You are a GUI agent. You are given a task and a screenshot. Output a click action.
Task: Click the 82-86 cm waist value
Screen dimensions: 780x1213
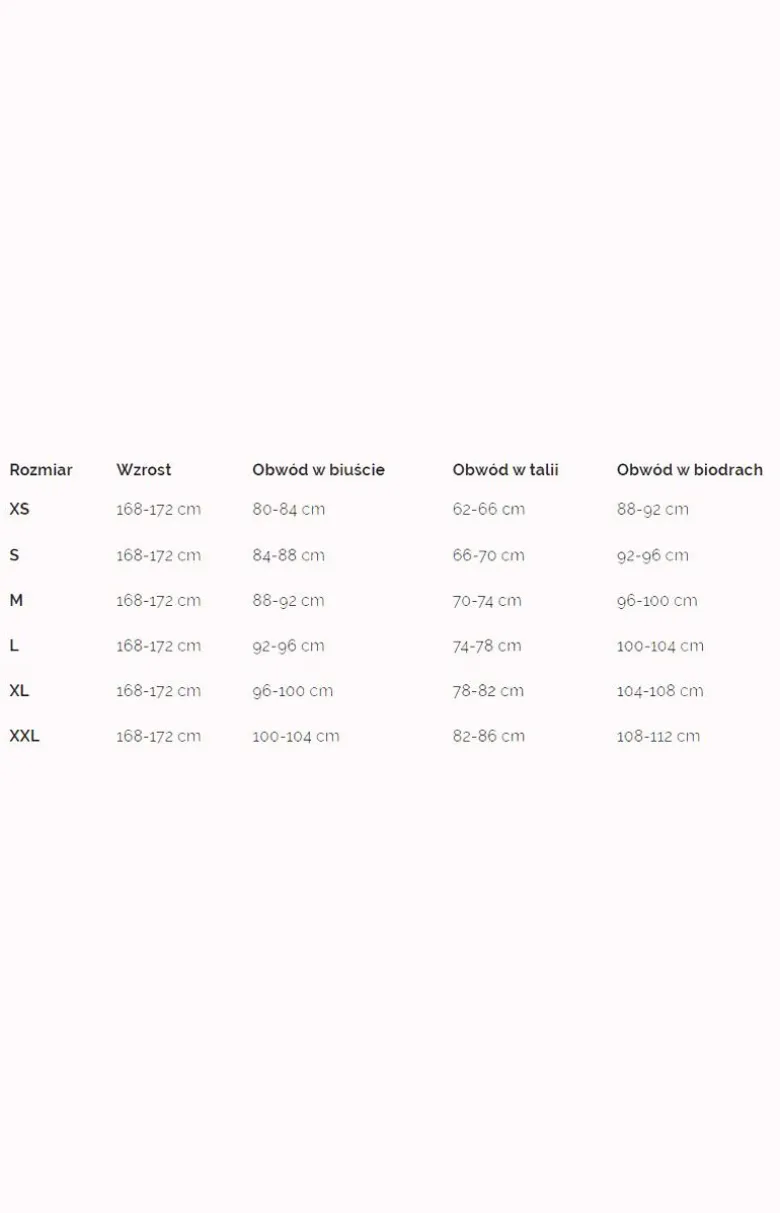488,736
